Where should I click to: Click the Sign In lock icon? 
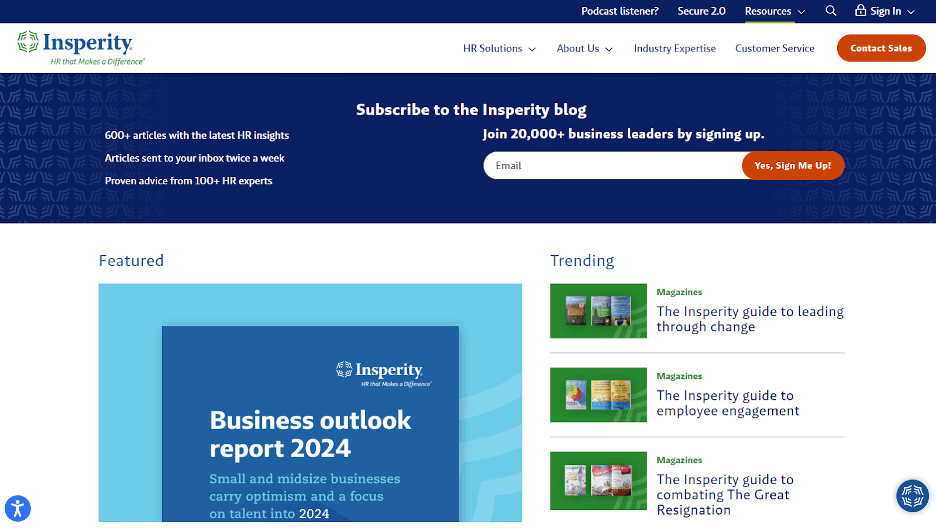tap(860, 11)
